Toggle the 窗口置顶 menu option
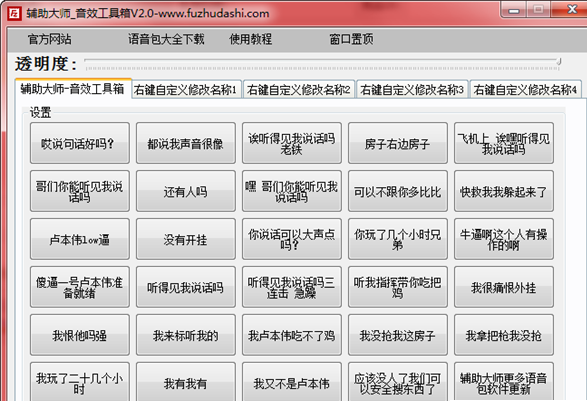Screen dimensions: 587x401 [x=351, y=39]
